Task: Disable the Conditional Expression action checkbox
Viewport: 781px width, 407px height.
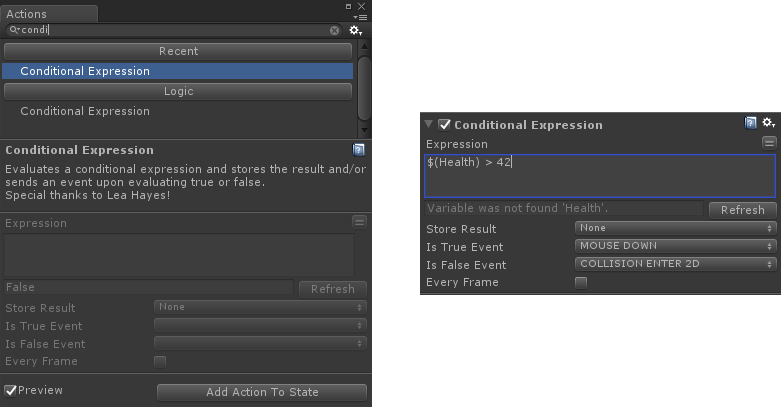Action: (x=444, y=125)
